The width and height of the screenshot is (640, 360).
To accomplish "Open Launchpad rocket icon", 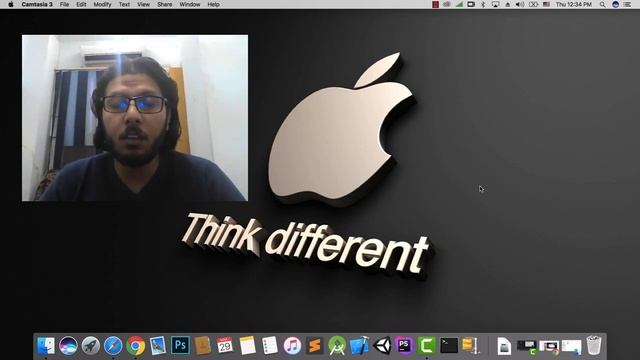I will 91,346.
